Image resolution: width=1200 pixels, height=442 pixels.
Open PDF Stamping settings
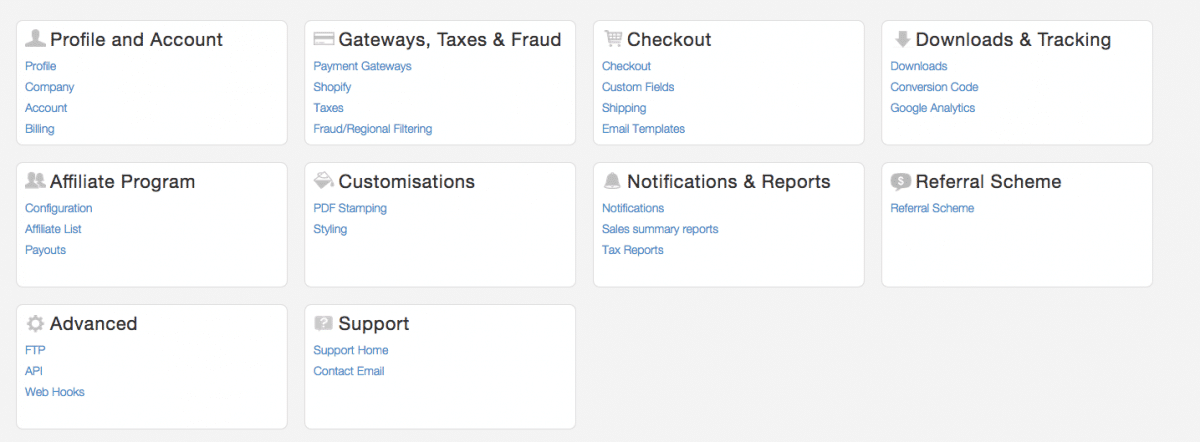tap(350, 208)
